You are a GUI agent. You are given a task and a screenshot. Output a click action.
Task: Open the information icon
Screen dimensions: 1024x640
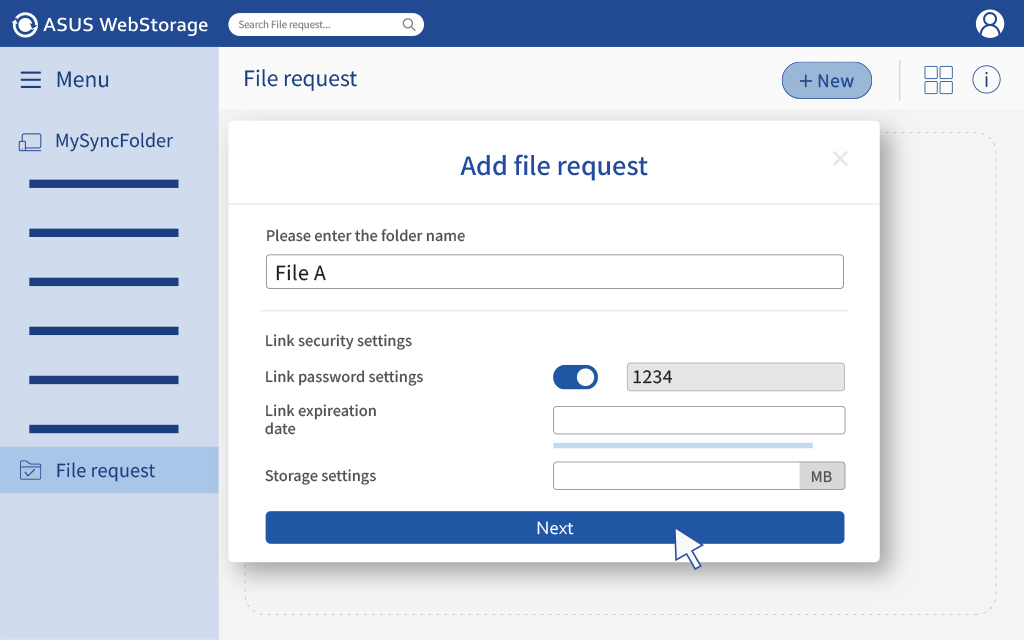coord(986,80)
